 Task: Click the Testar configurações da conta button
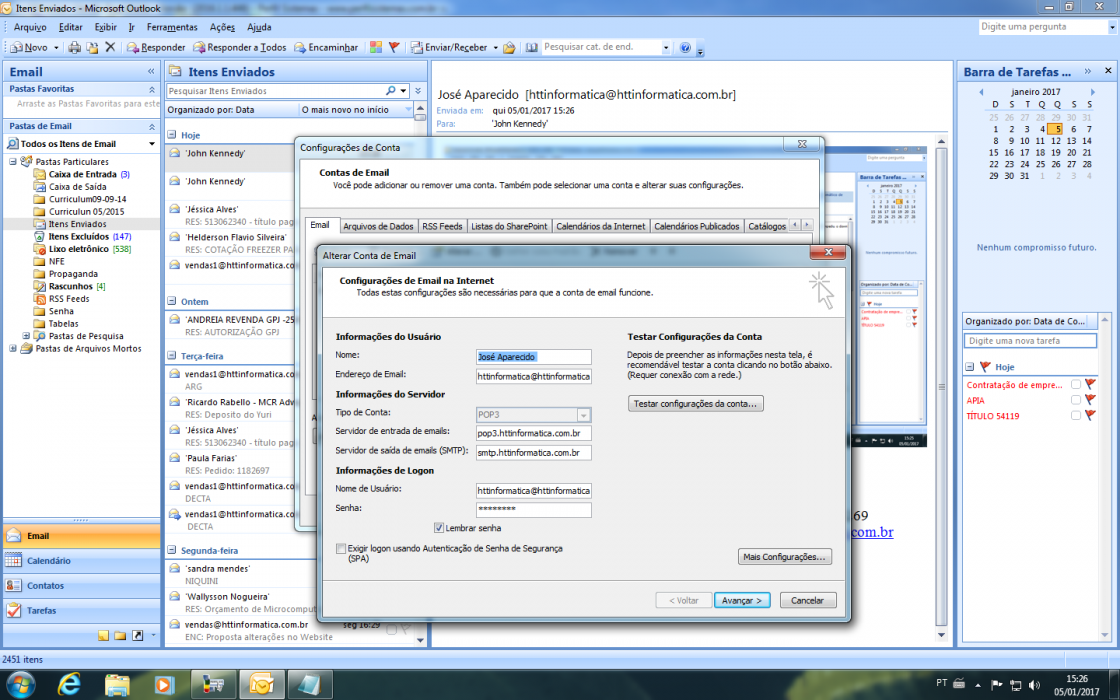(x=696, y=404)
